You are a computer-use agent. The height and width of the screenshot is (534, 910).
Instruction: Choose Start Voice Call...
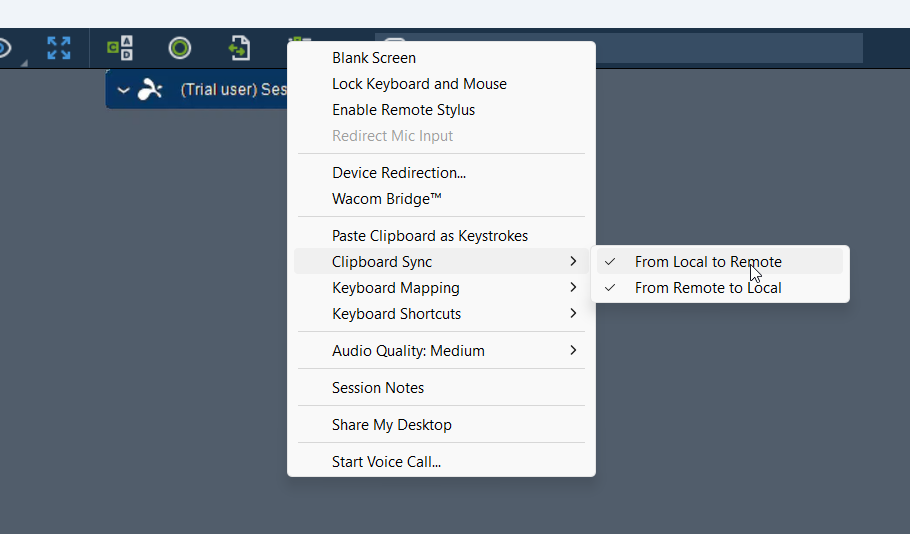click(x=441, y=462)
